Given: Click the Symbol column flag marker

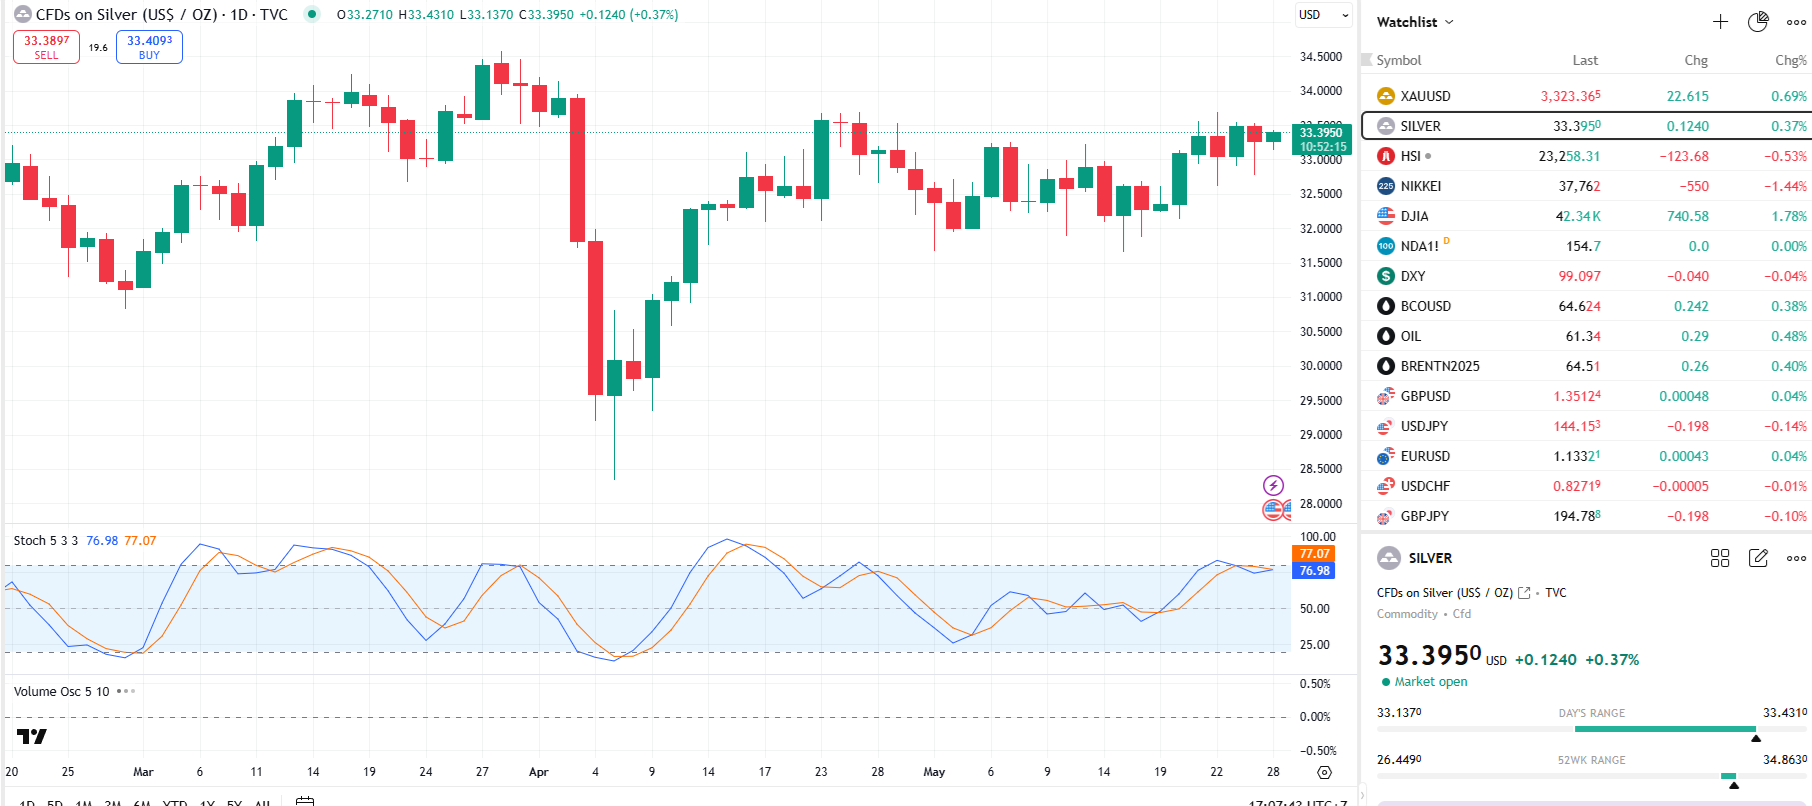Looking at the screenshot, I should [x=1367, y=60].
